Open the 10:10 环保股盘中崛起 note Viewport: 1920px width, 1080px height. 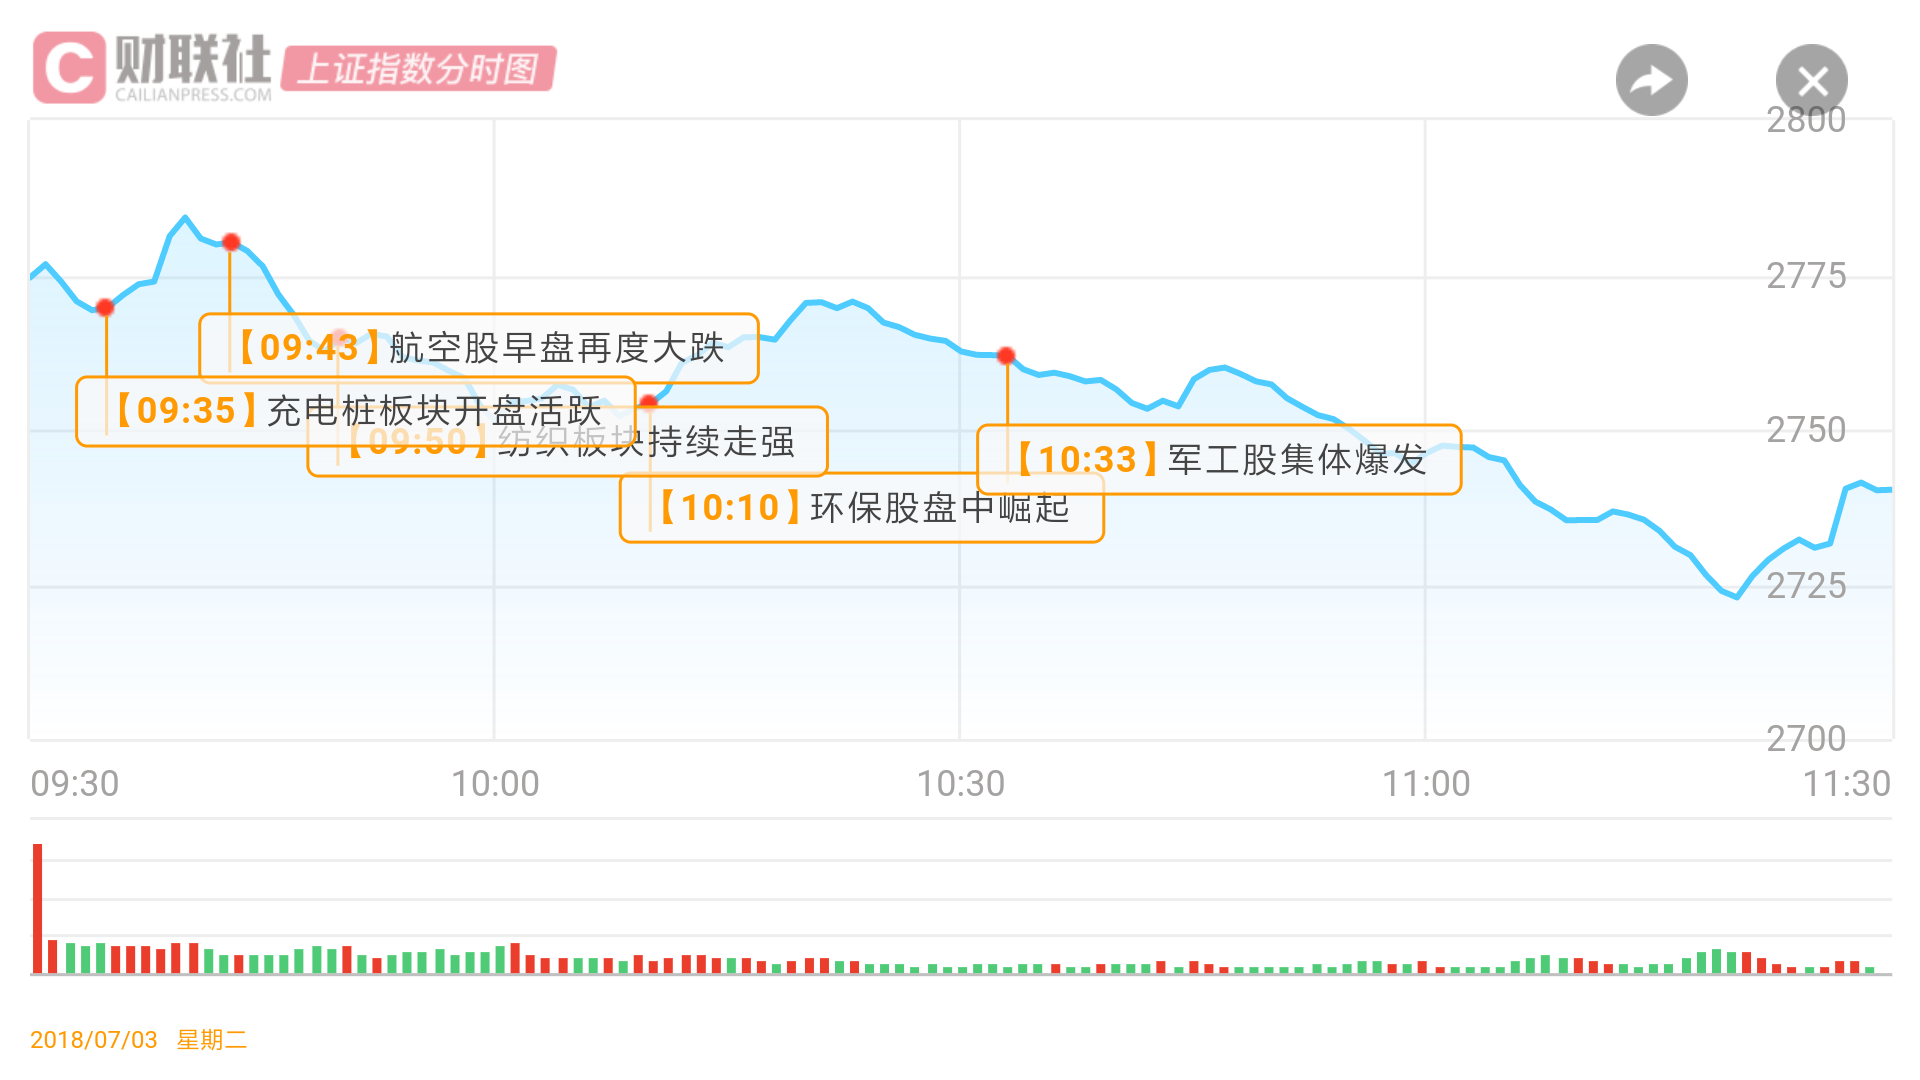(862, 508)
